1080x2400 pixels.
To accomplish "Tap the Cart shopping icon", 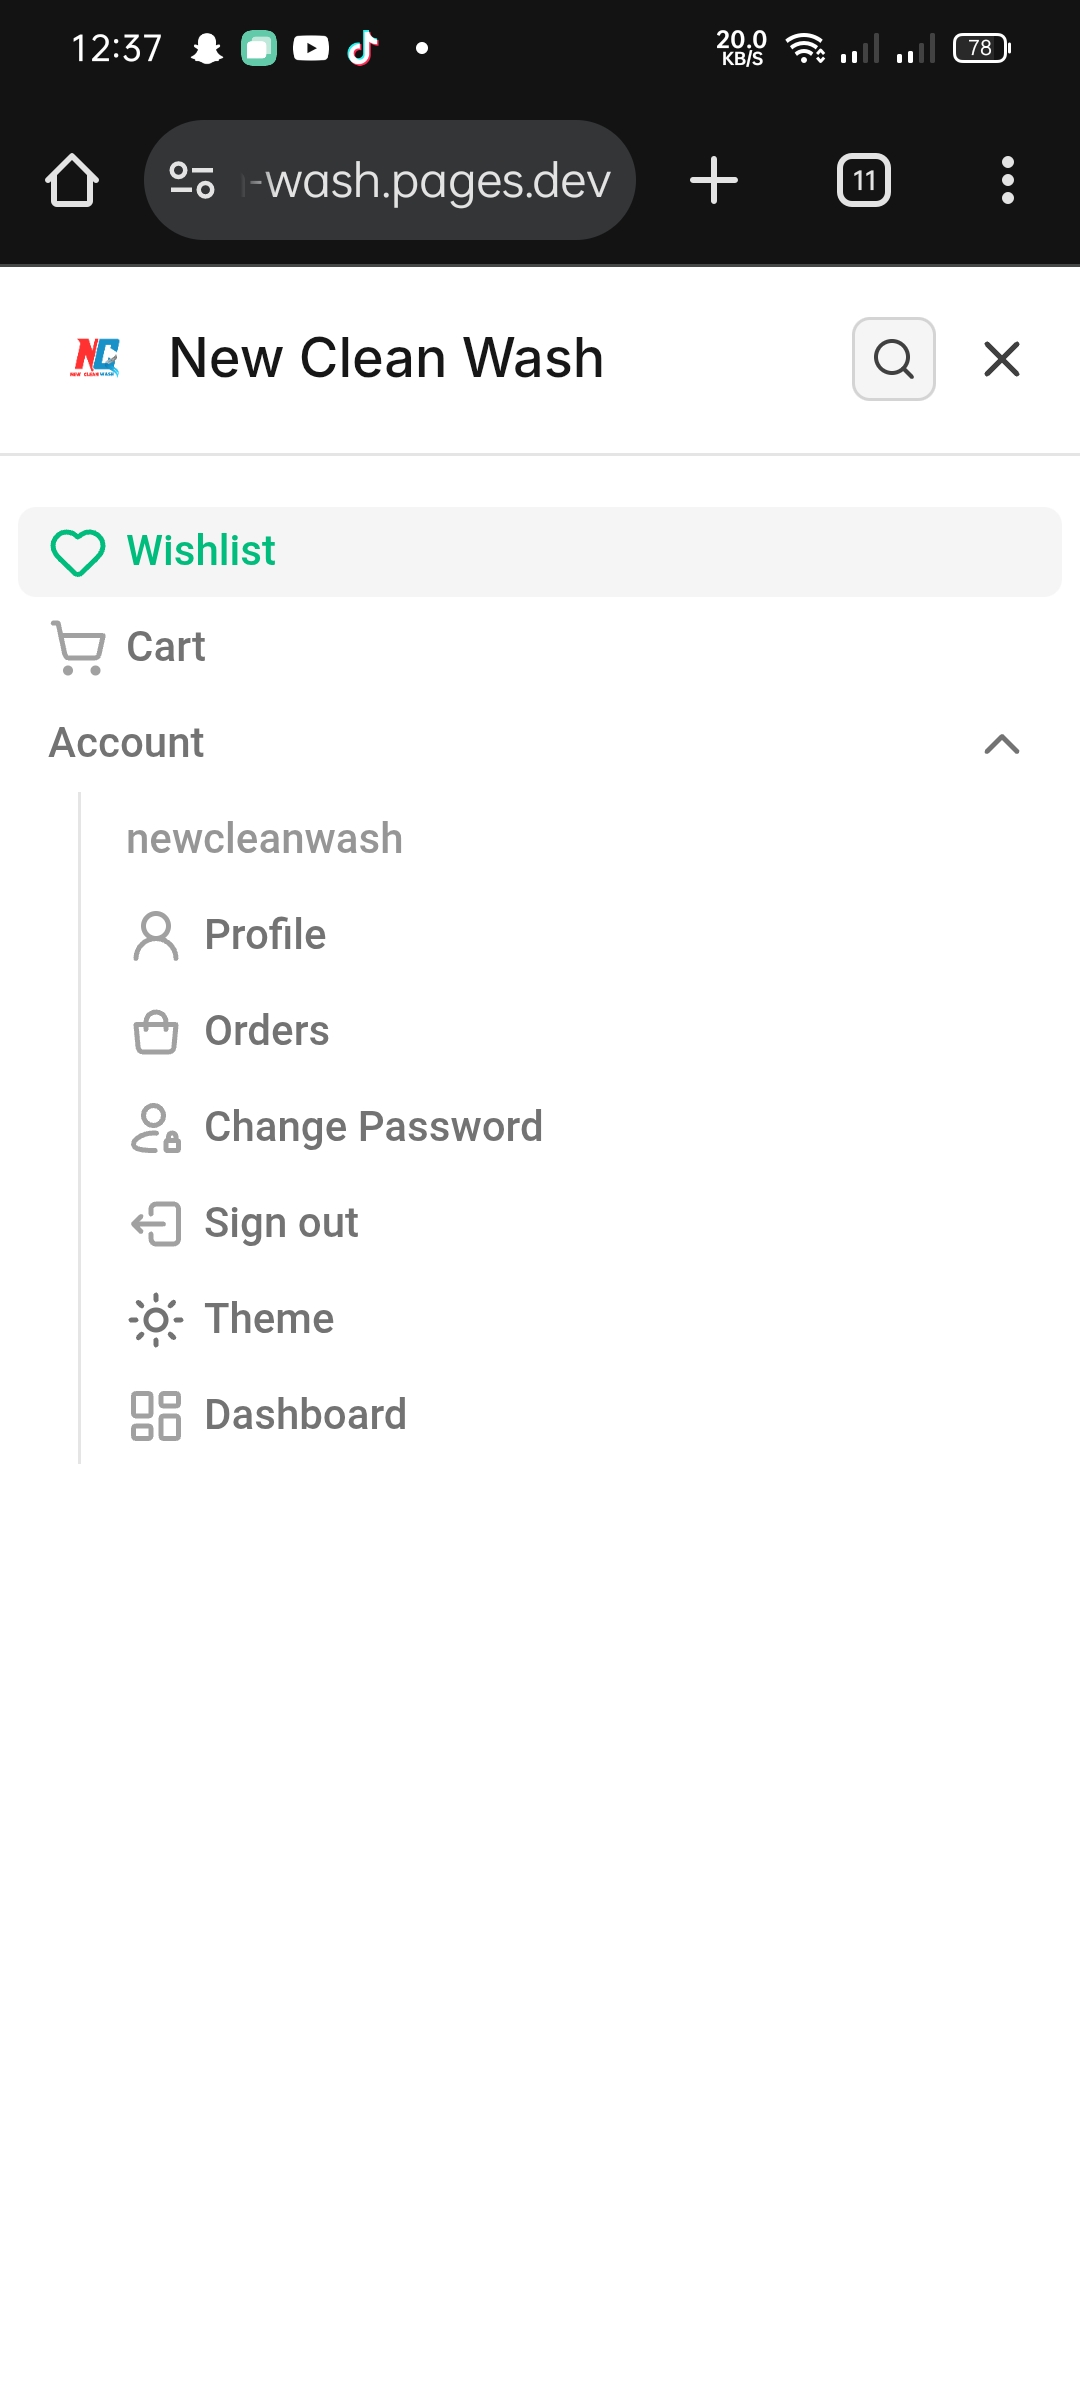I will point(77,648).
